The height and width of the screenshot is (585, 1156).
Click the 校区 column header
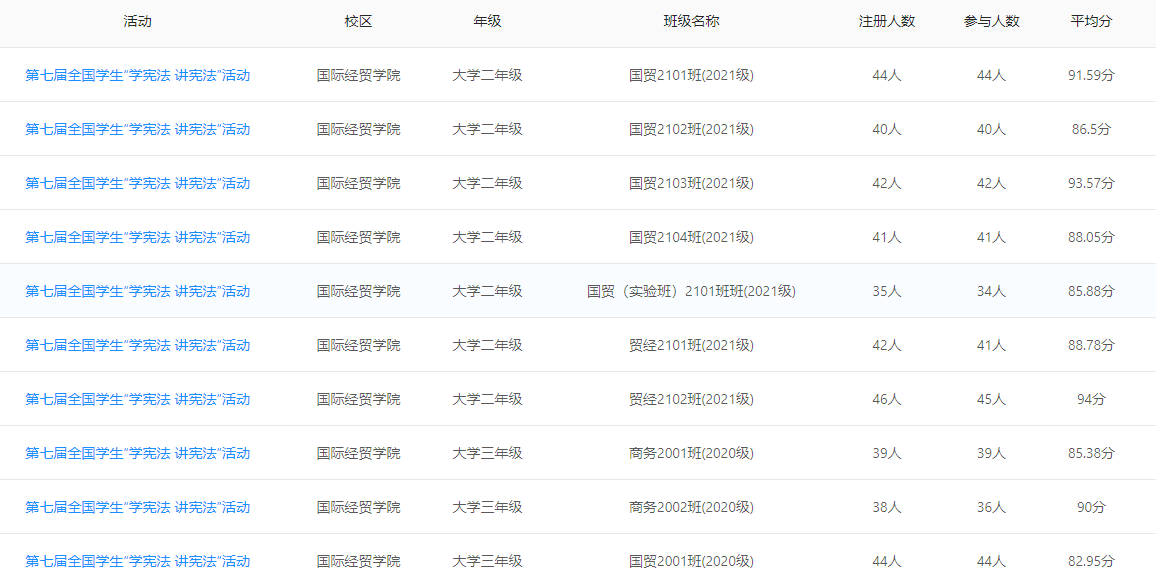[x=359, y=21]
